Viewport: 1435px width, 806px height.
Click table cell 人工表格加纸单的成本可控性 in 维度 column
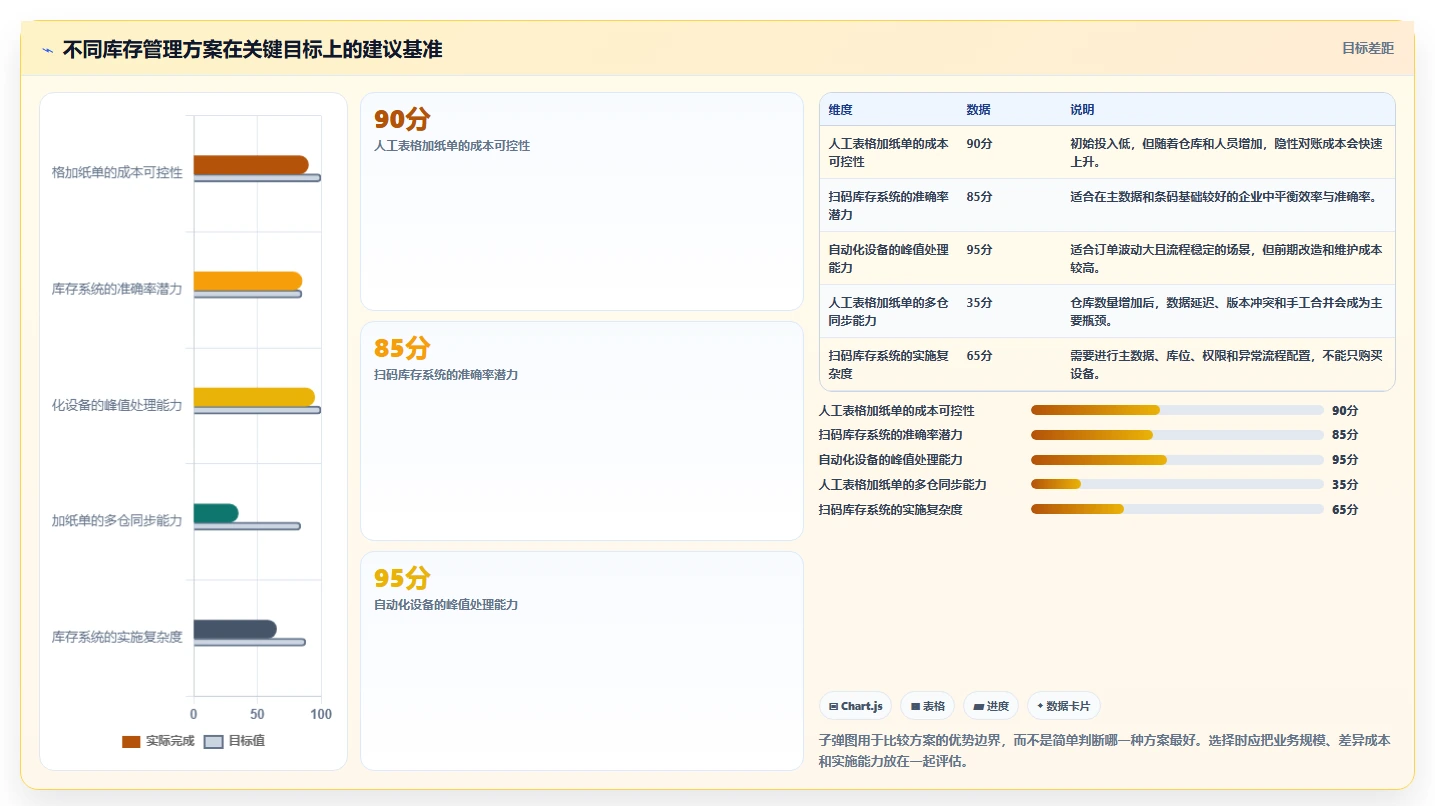coord(889,152)
